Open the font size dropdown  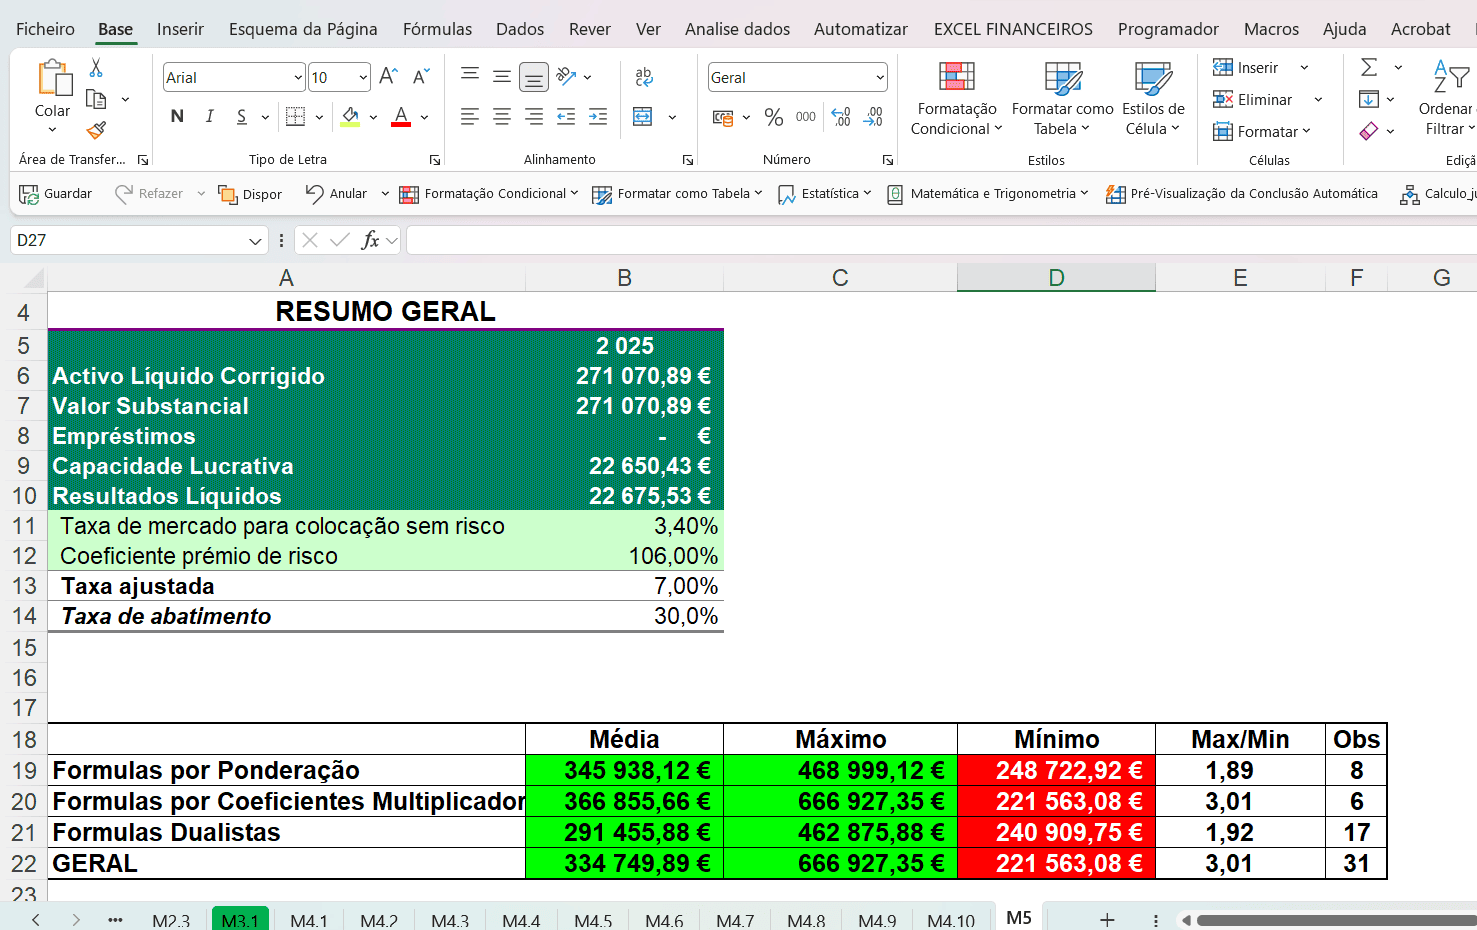coord(363,77)
